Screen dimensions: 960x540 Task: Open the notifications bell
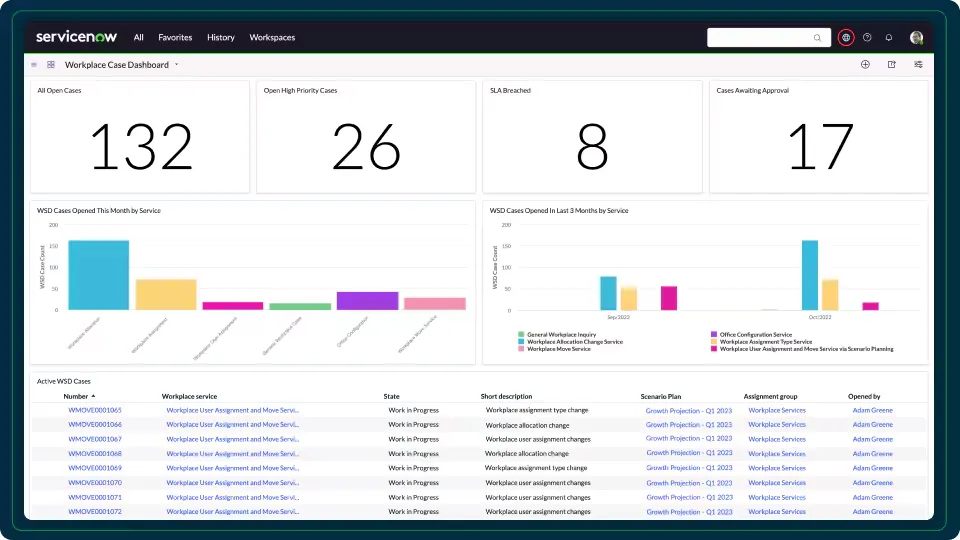pos(889,37)
